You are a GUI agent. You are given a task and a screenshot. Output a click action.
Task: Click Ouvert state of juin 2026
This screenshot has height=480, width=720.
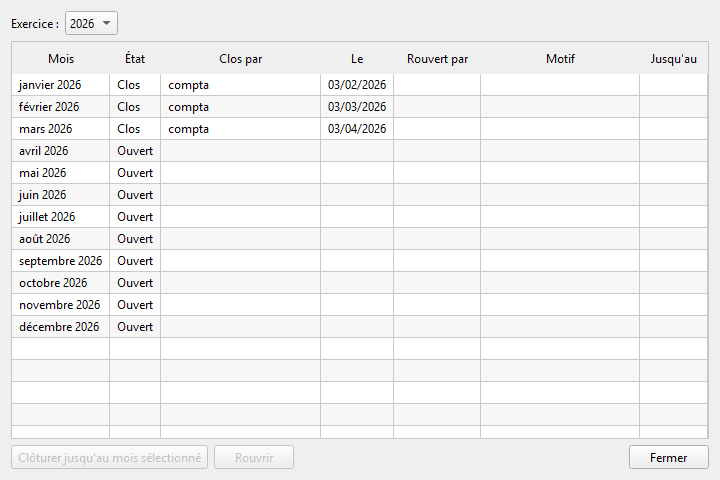pyautogui.click(x=135, y=195)
